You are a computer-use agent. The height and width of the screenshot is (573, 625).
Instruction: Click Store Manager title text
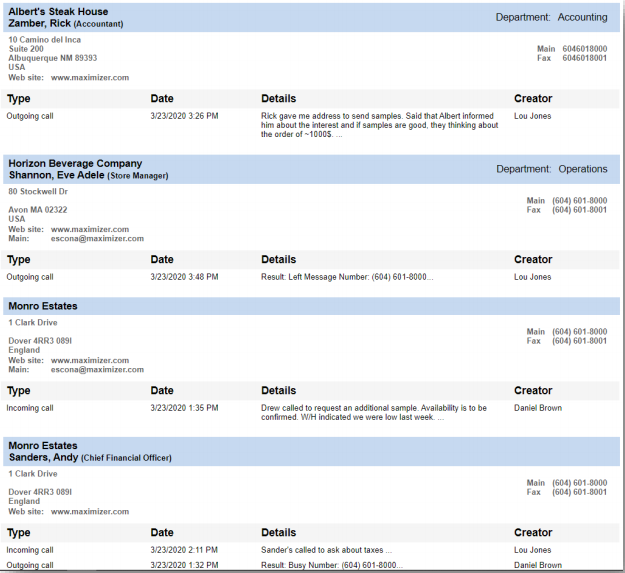click(x=138, y=176)
